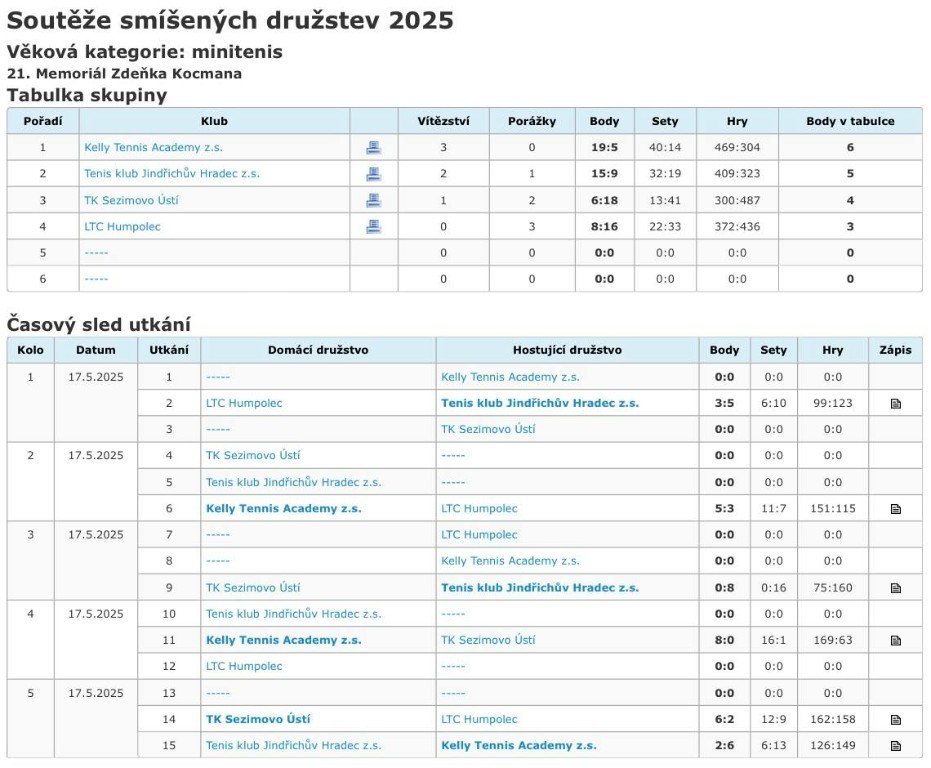931x768 pixels.
Task: Click the Pořadí column header
Action: [x=43, y=121]
